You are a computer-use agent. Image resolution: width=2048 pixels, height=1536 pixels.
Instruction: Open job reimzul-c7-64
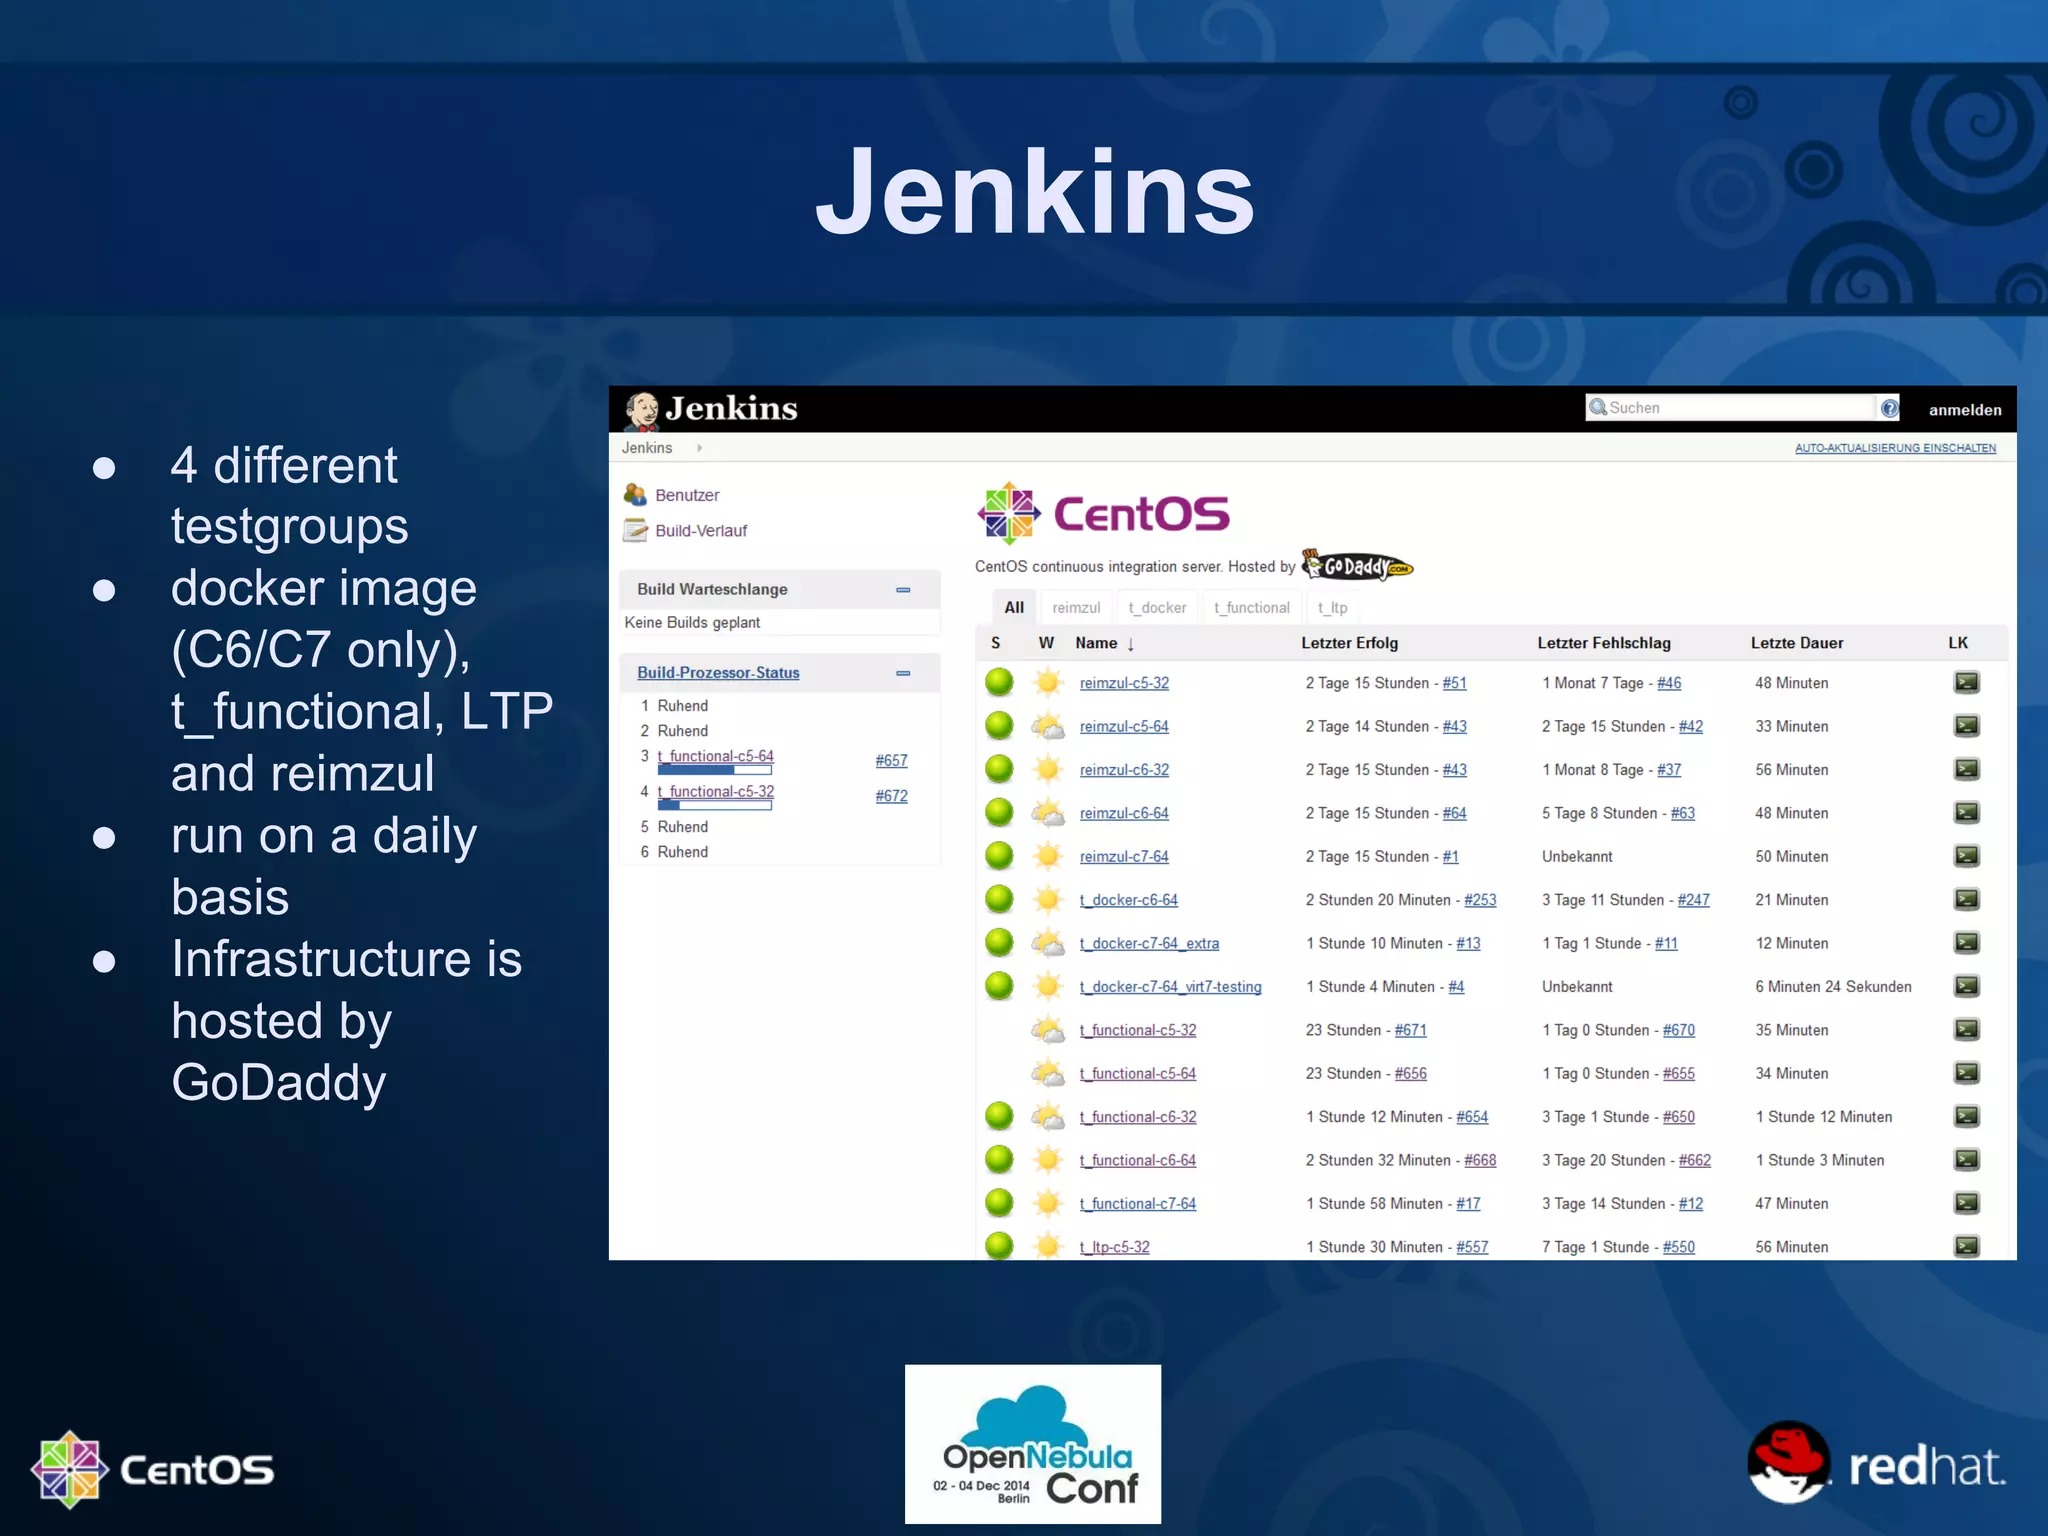point(1124,857)
